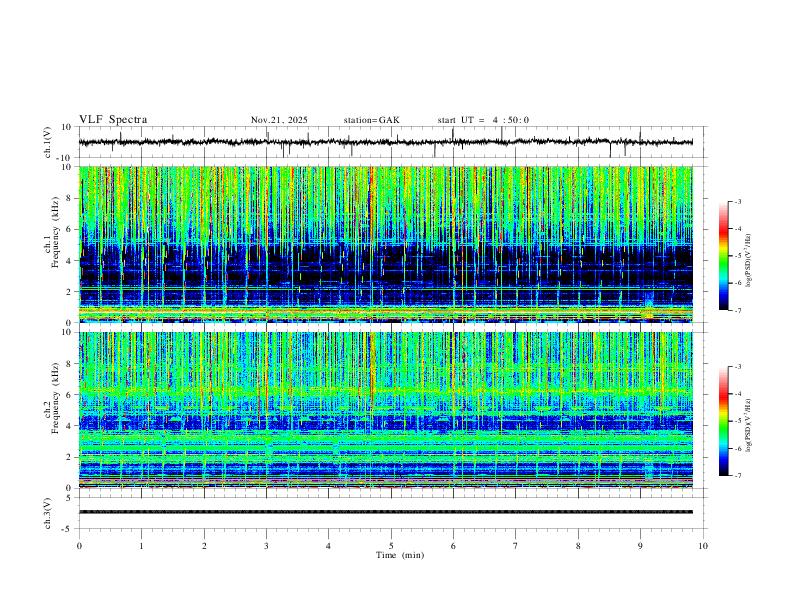792x612 pixels.
Task: Click the "station=GAK" label
Action: tap(372, 120)
